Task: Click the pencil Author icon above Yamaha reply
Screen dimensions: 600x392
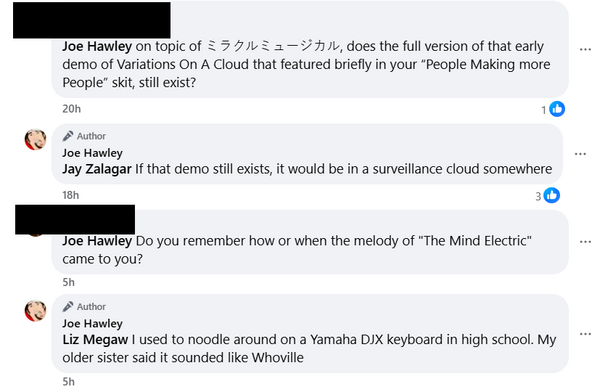Action: pyautogui.click(x=68, y=307)
